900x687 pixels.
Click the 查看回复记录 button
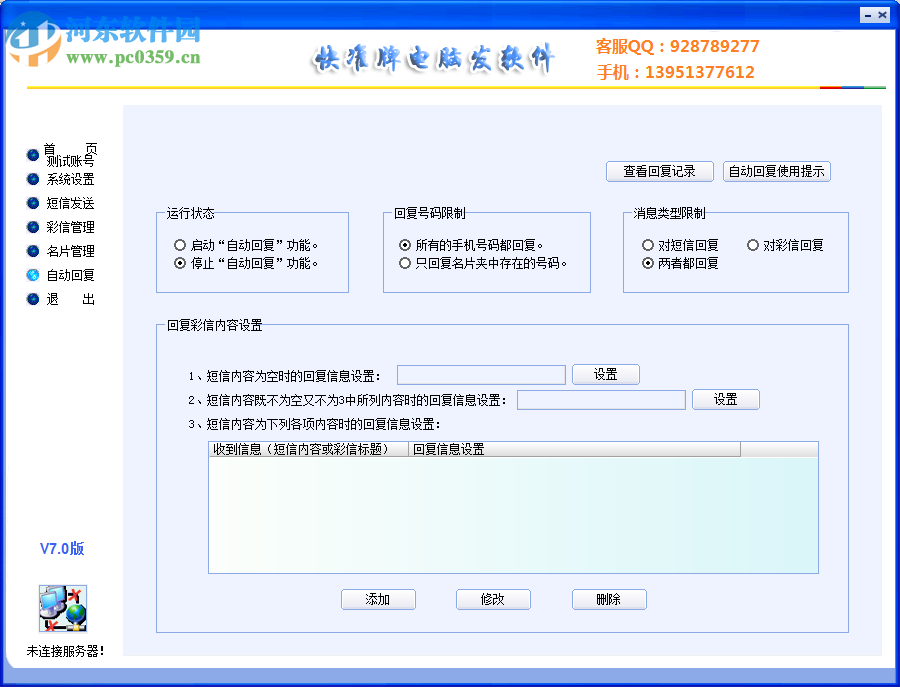[x=658, y=171]
